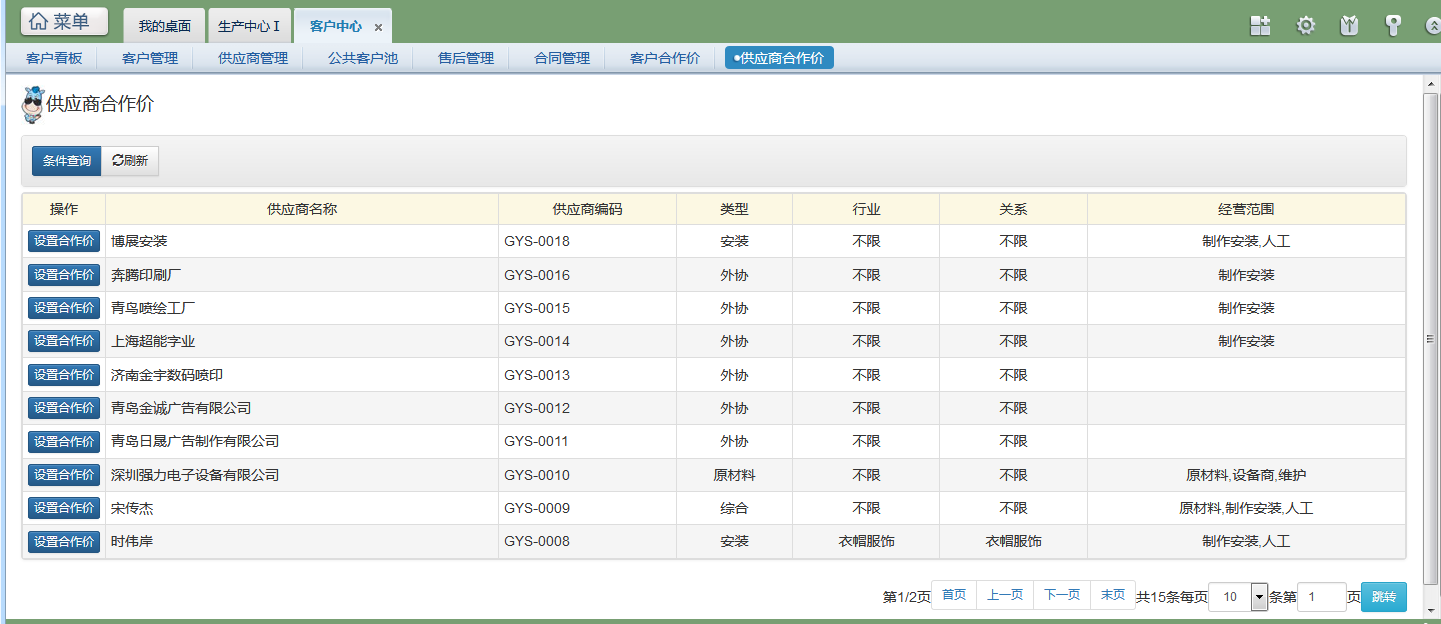Click 设置合作价 for 青鸟喷绘工厂

pyautogui.click(x=64, y=308)
